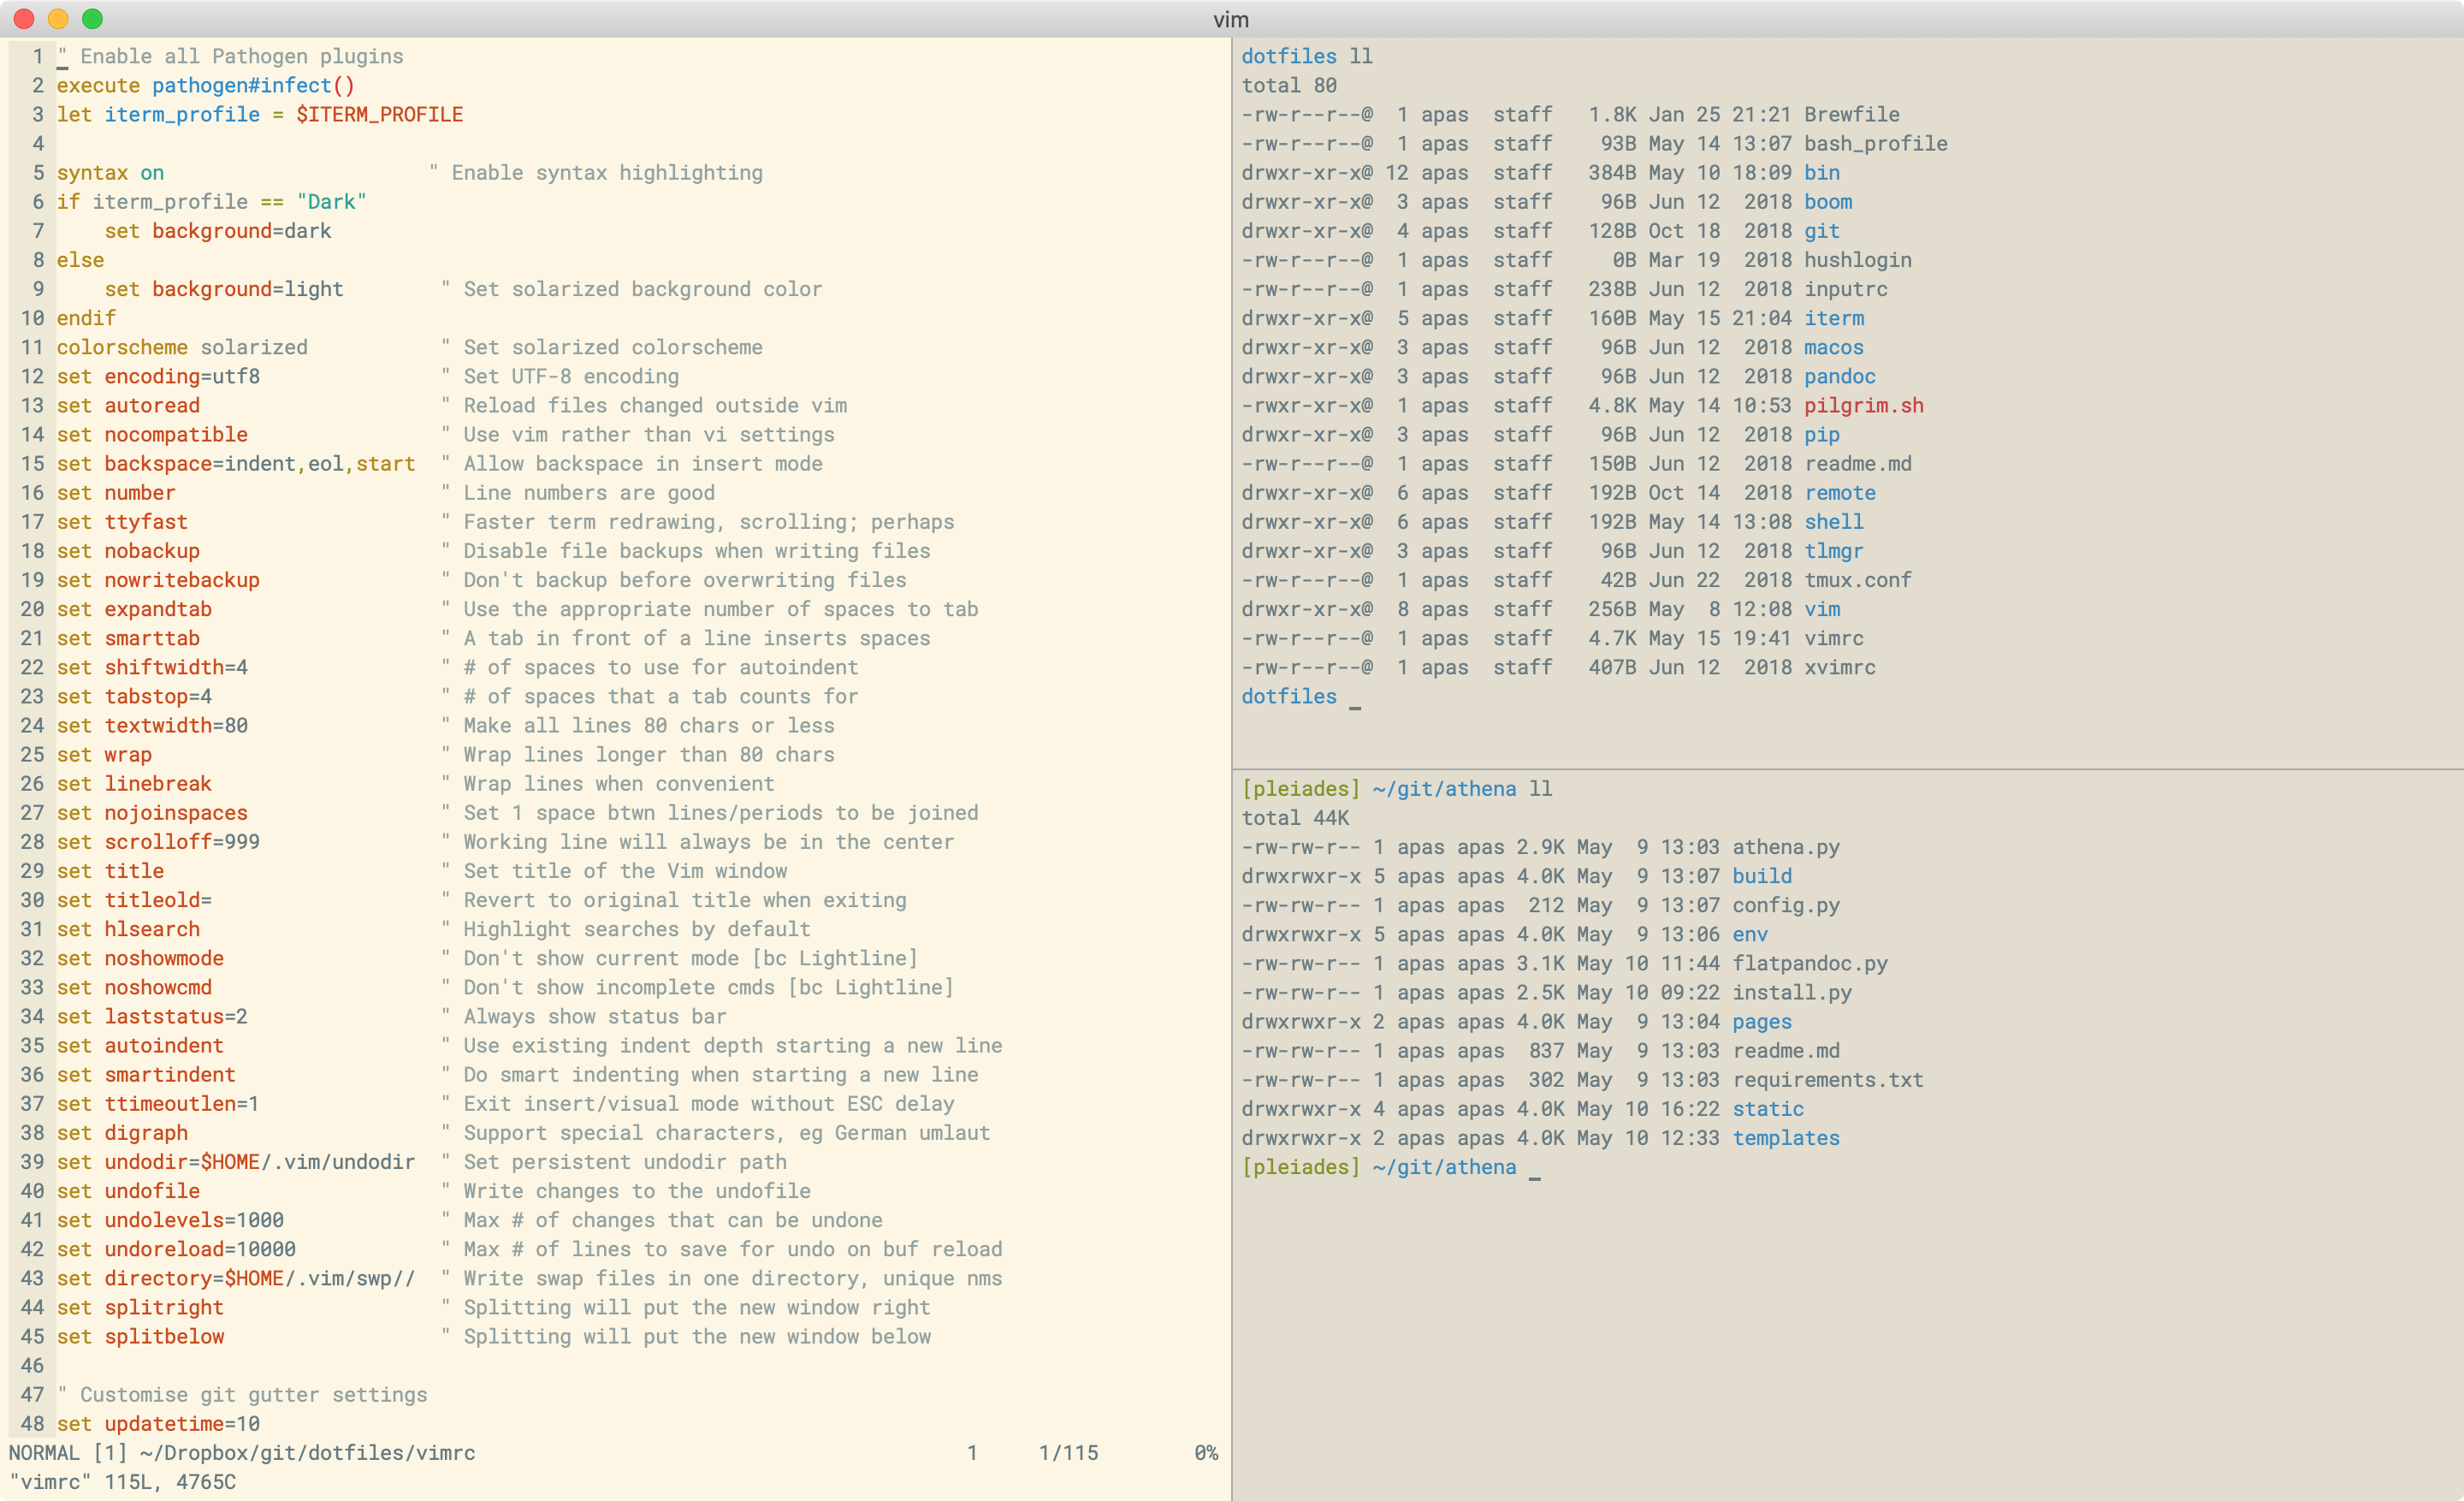Click line number 25 in the gutter
2464x1501 pixels.
[x=32, y=755]
